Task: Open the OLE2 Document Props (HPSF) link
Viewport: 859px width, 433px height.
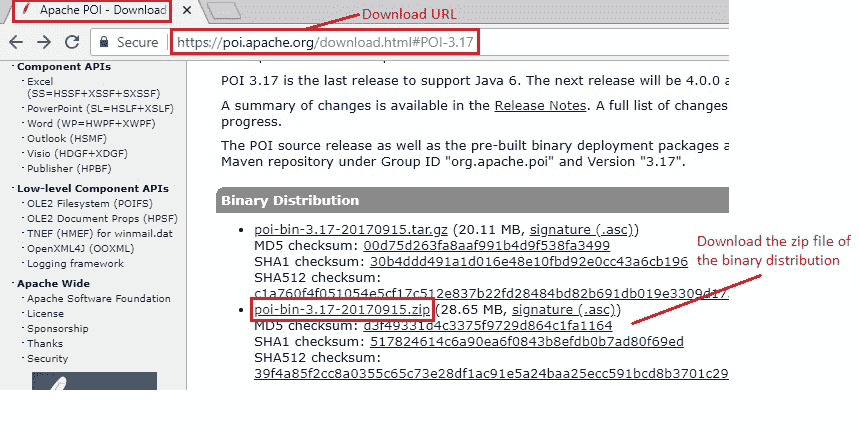Action: tap(102, 218)
